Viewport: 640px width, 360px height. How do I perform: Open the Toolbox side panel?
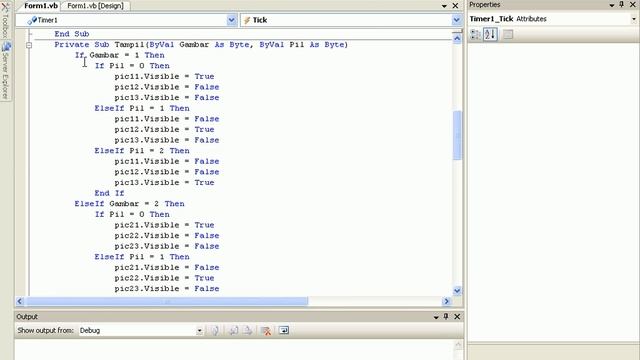point(5,19)
